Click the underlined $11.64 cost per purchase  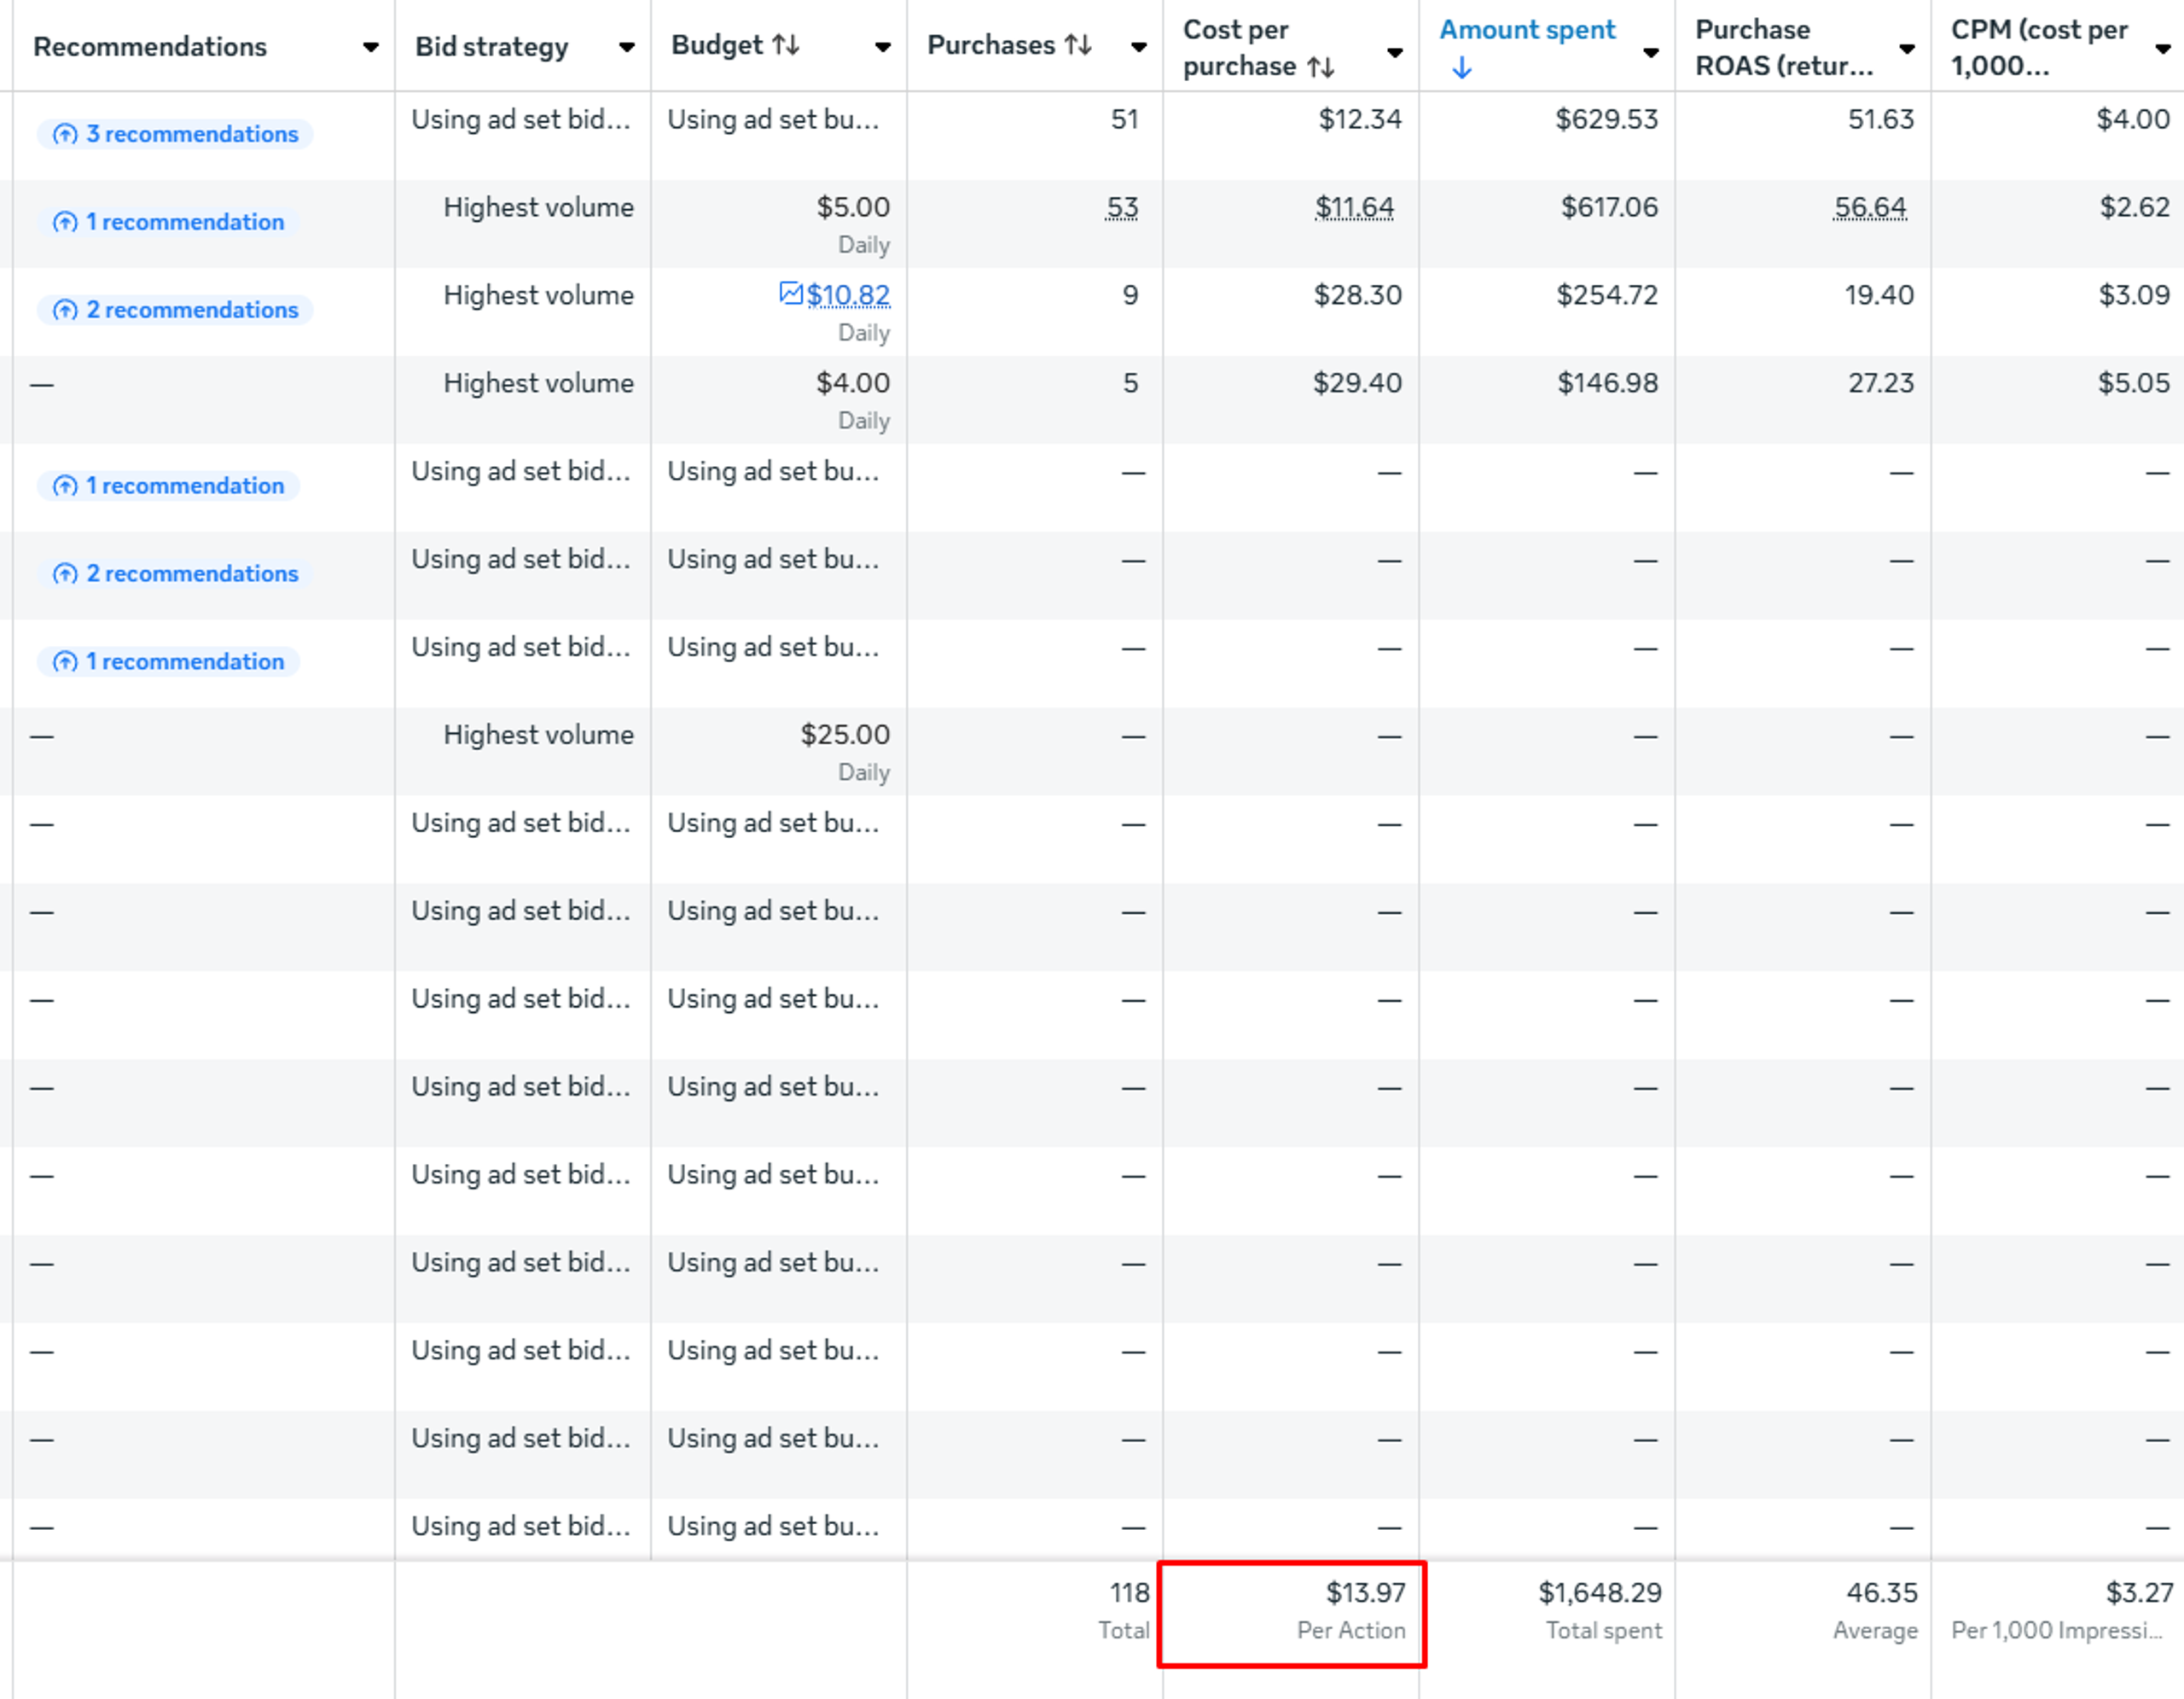(1353, 207)
